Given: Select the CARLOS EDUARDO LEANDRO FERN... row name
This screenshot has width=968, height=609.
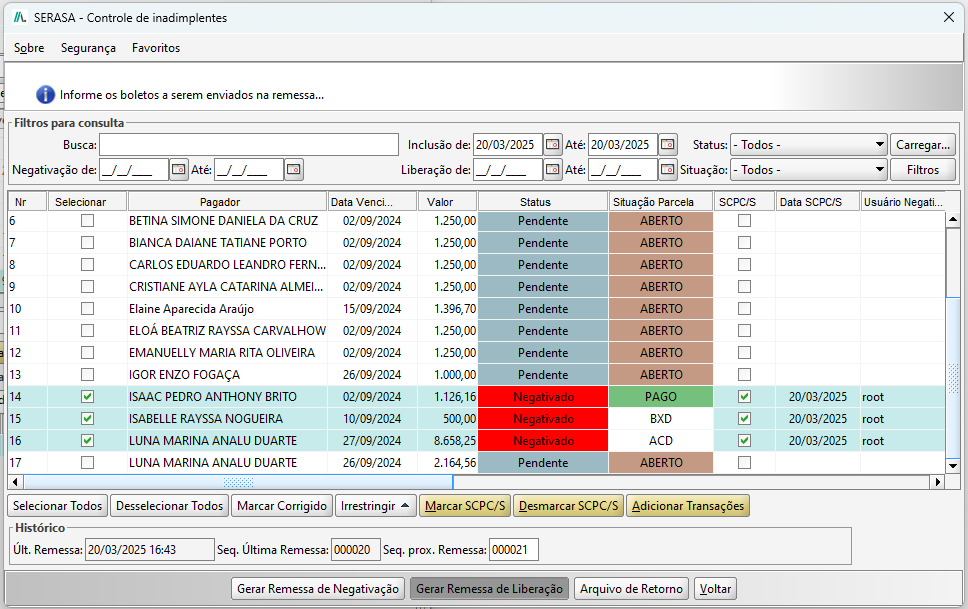Looking at the screenshot, I should (227, 264).
